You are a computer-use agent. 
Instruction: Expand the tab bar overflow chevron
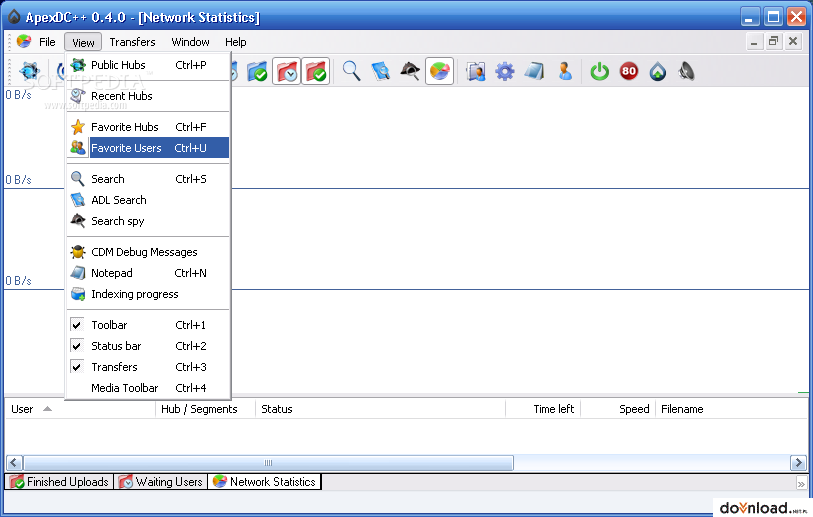point(801,483)
